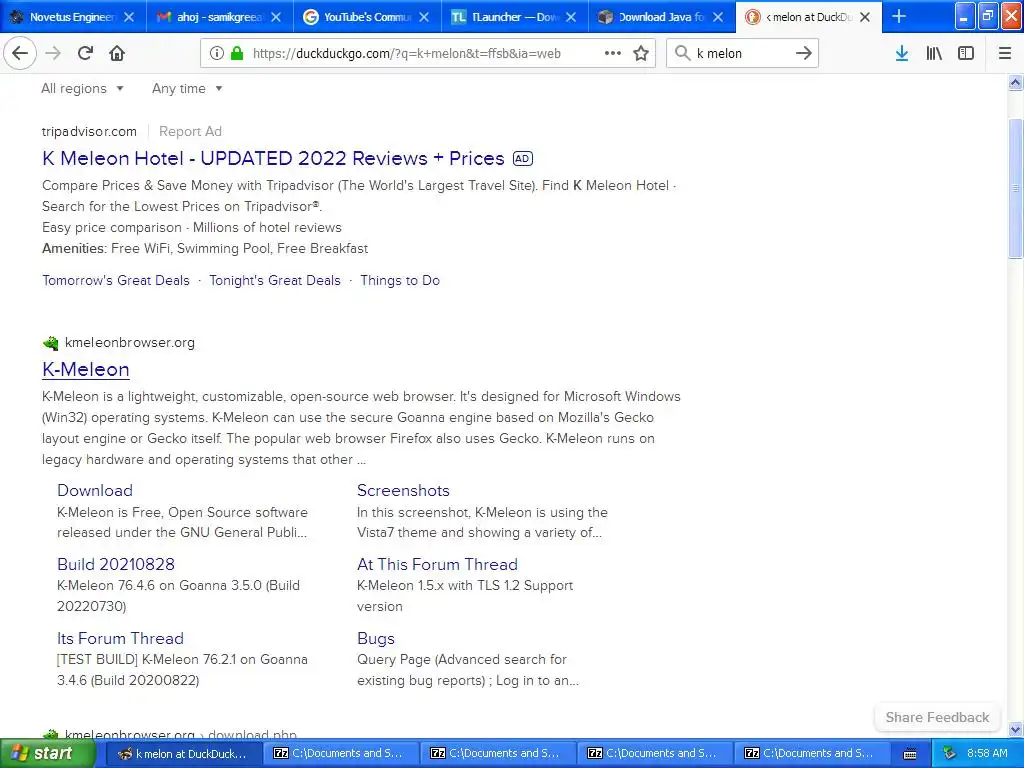Click the scrollbar down arrow
The width and height of the screenshot is (1024, 768).
tap(1015, 729)
